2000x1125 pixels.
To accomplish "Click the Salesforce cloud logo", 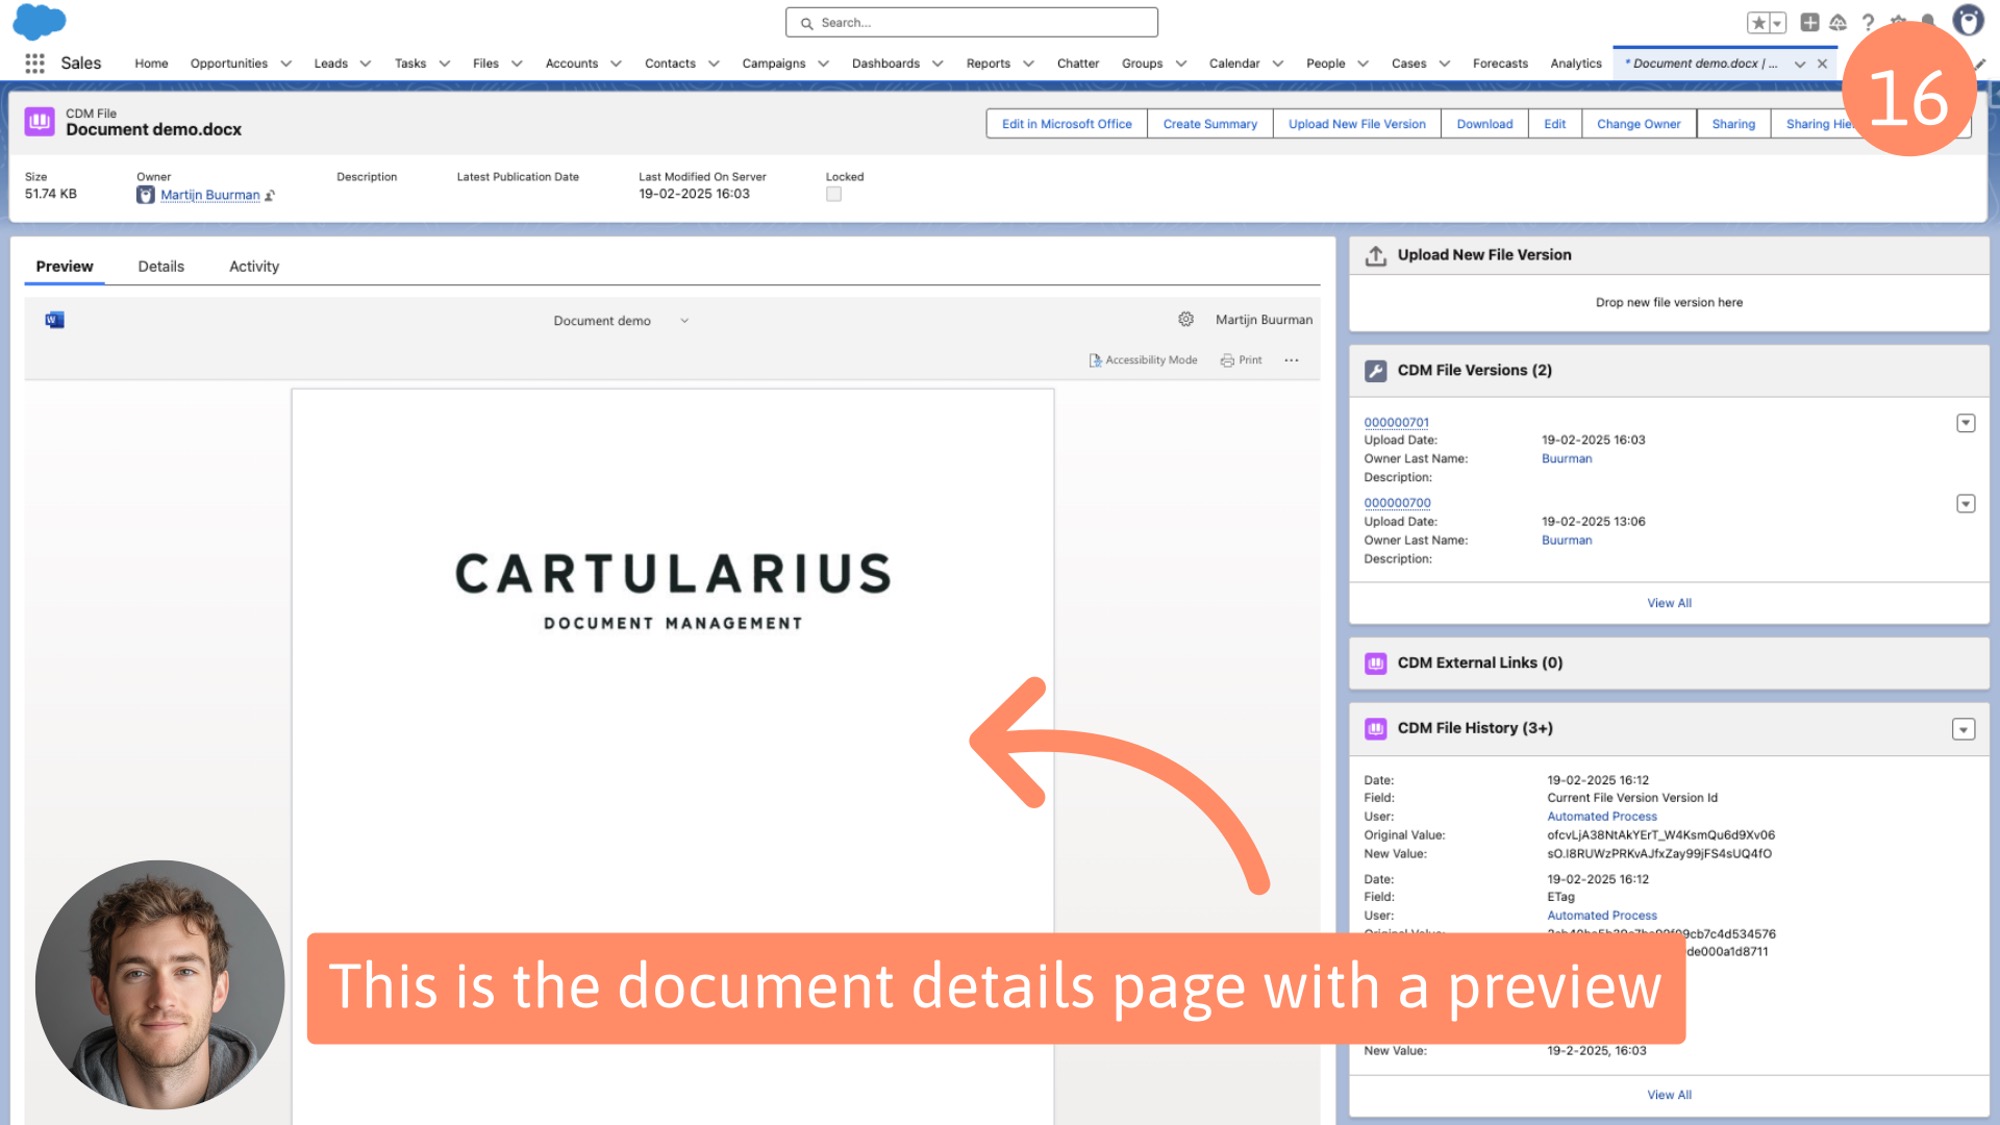I will (39, 22).
